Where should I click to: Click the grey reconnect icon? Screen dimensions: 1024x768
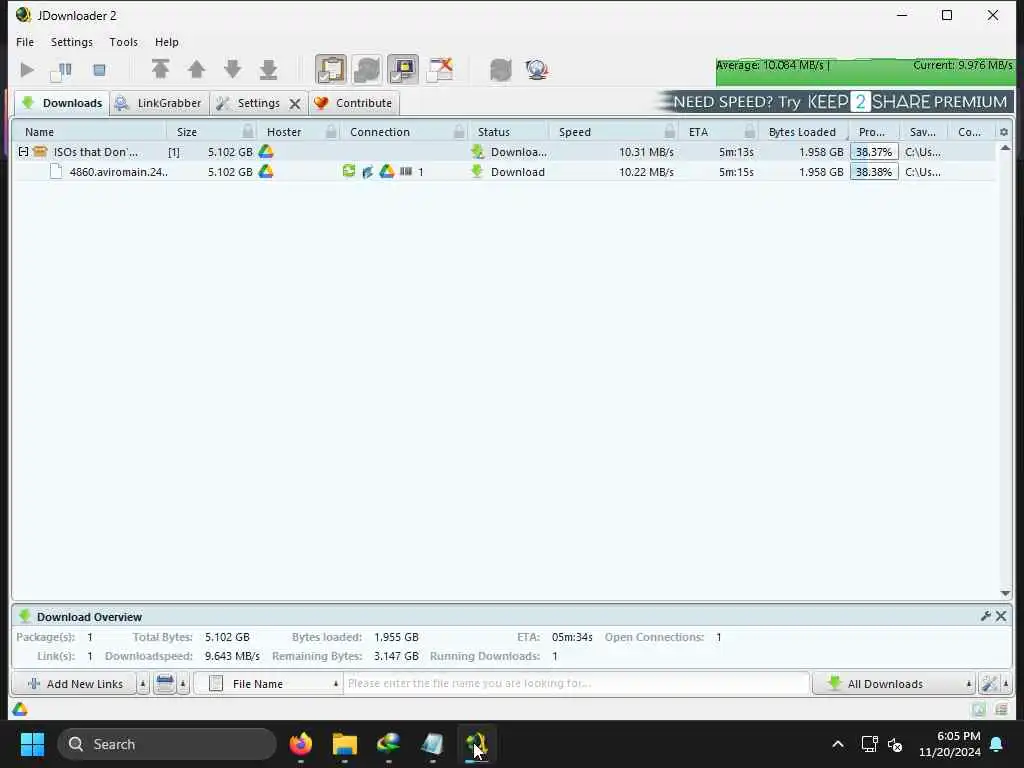500,70
